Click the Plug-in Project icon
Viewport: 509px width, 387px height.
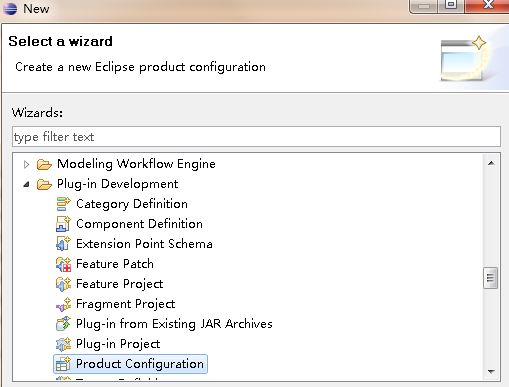coord(63,344)
